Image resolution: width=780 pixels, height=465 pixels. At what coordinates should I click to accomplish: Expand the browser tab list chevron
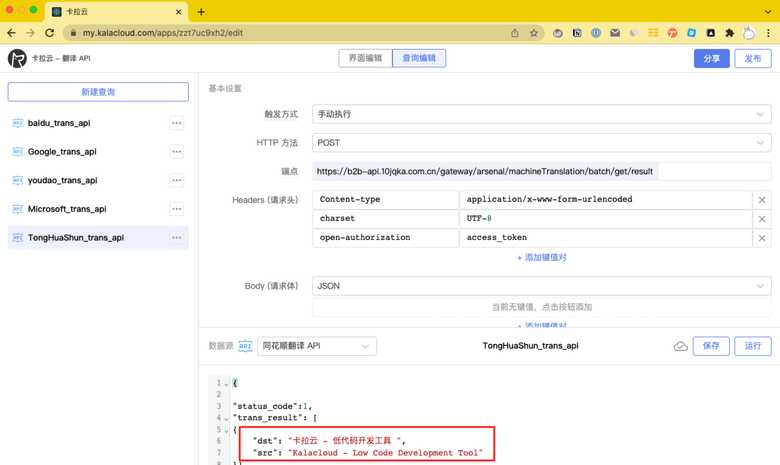[768, 11]
